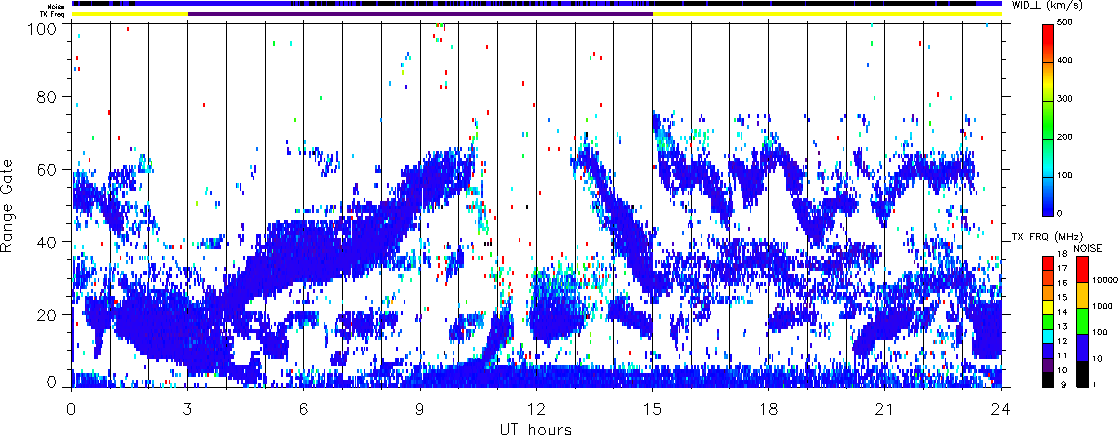
Task: Click the 24 tick on UT hours axis
Action: (x=1001, y=409)
